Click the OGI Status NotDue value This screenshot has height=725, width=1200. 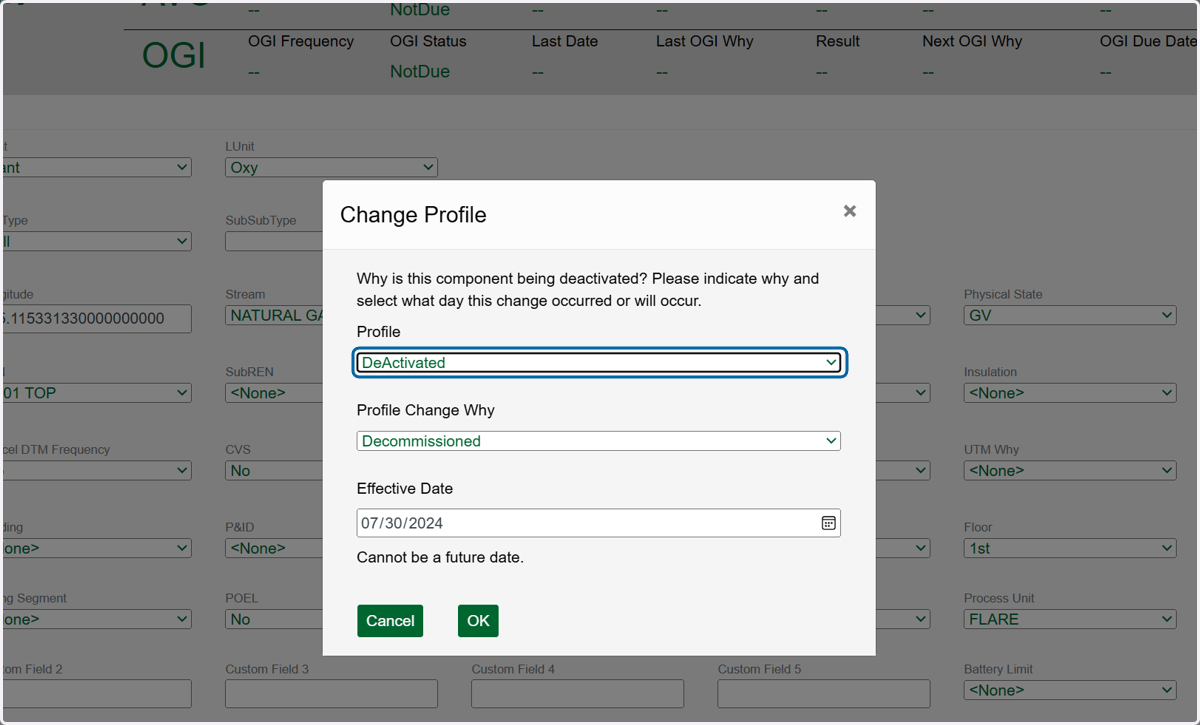coord(420,72)
